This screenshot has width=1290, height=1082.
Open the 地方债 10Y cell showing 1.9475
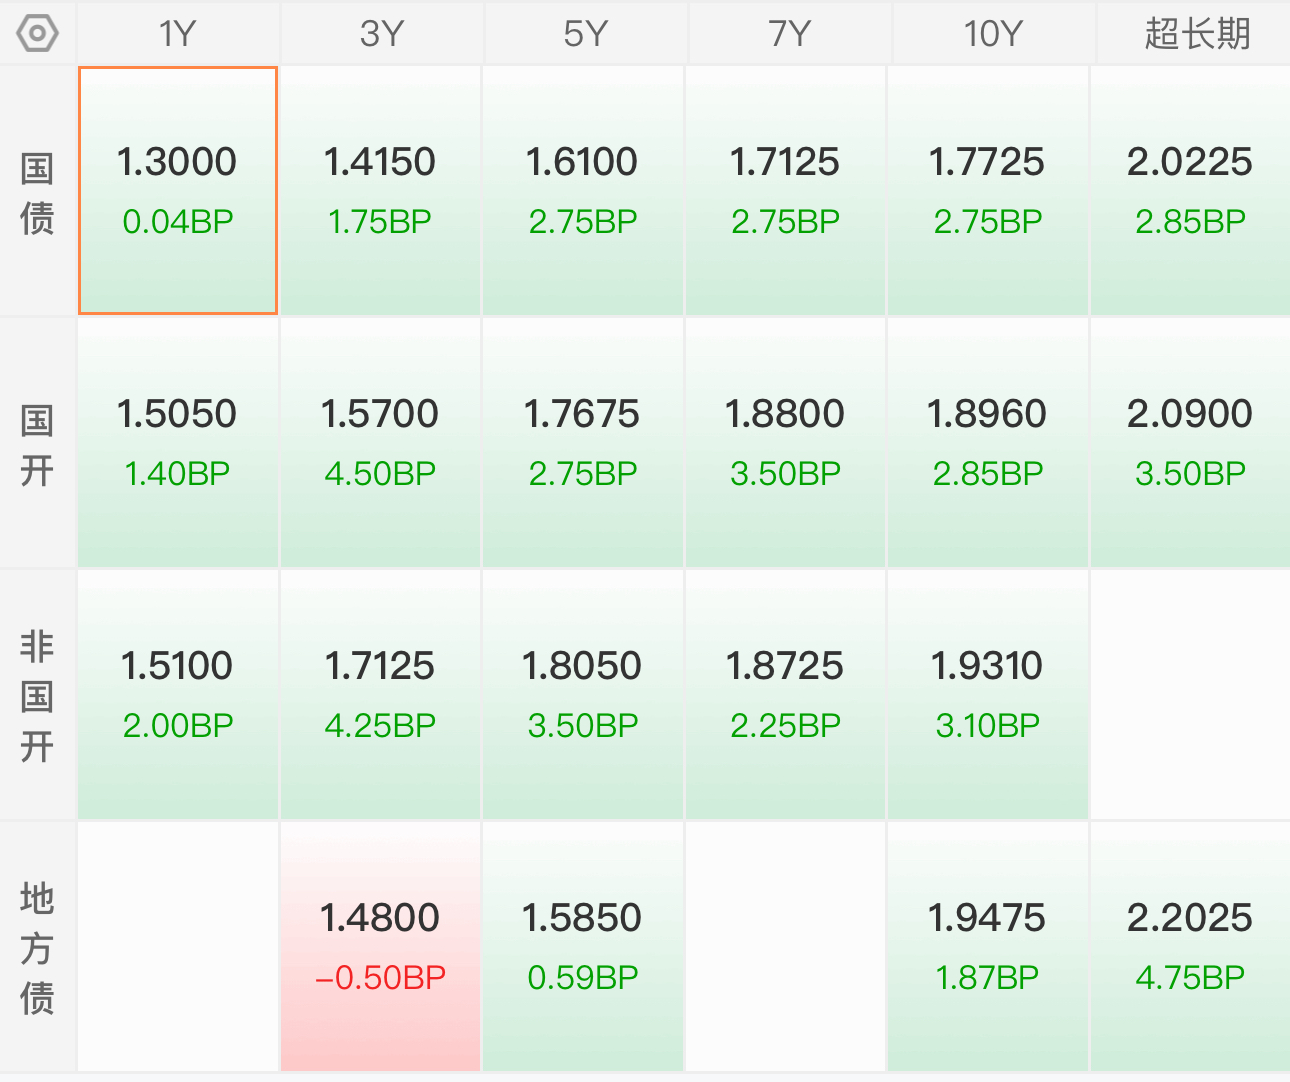click(x=987, y=947)
